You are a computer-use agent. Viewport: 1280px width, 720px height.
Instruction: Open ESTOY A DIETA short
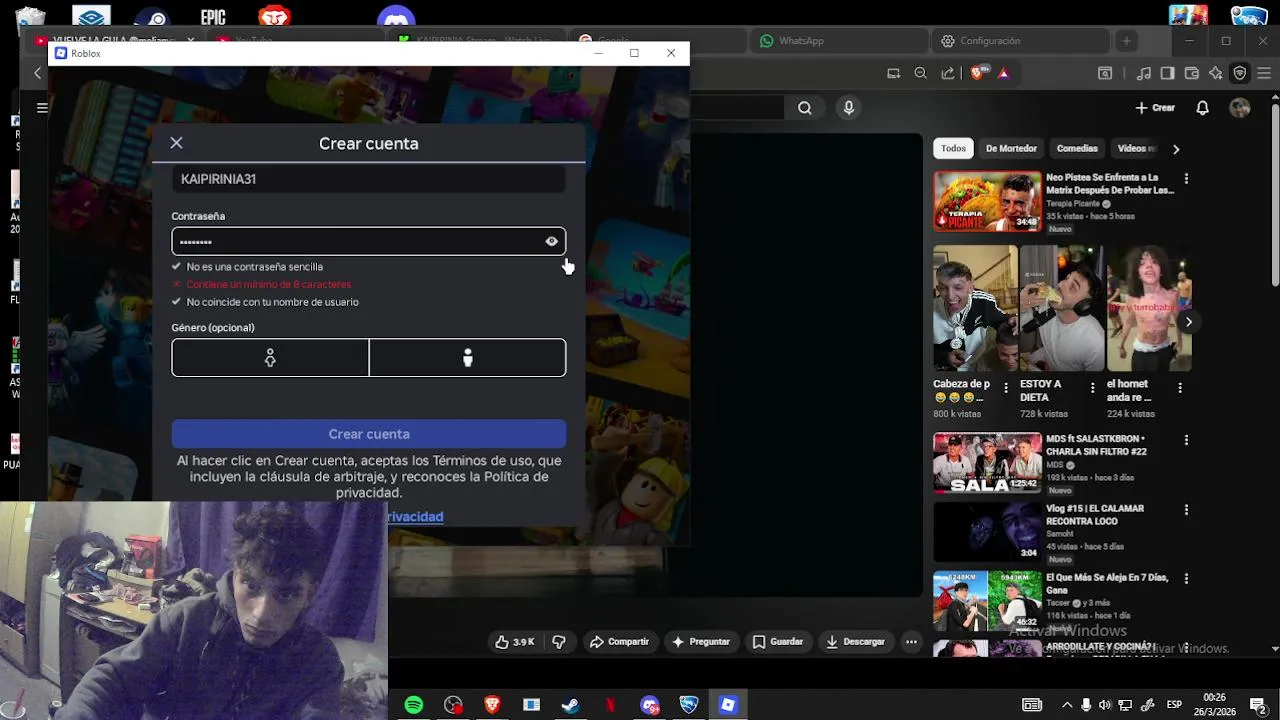click(x=1062, y=308)
